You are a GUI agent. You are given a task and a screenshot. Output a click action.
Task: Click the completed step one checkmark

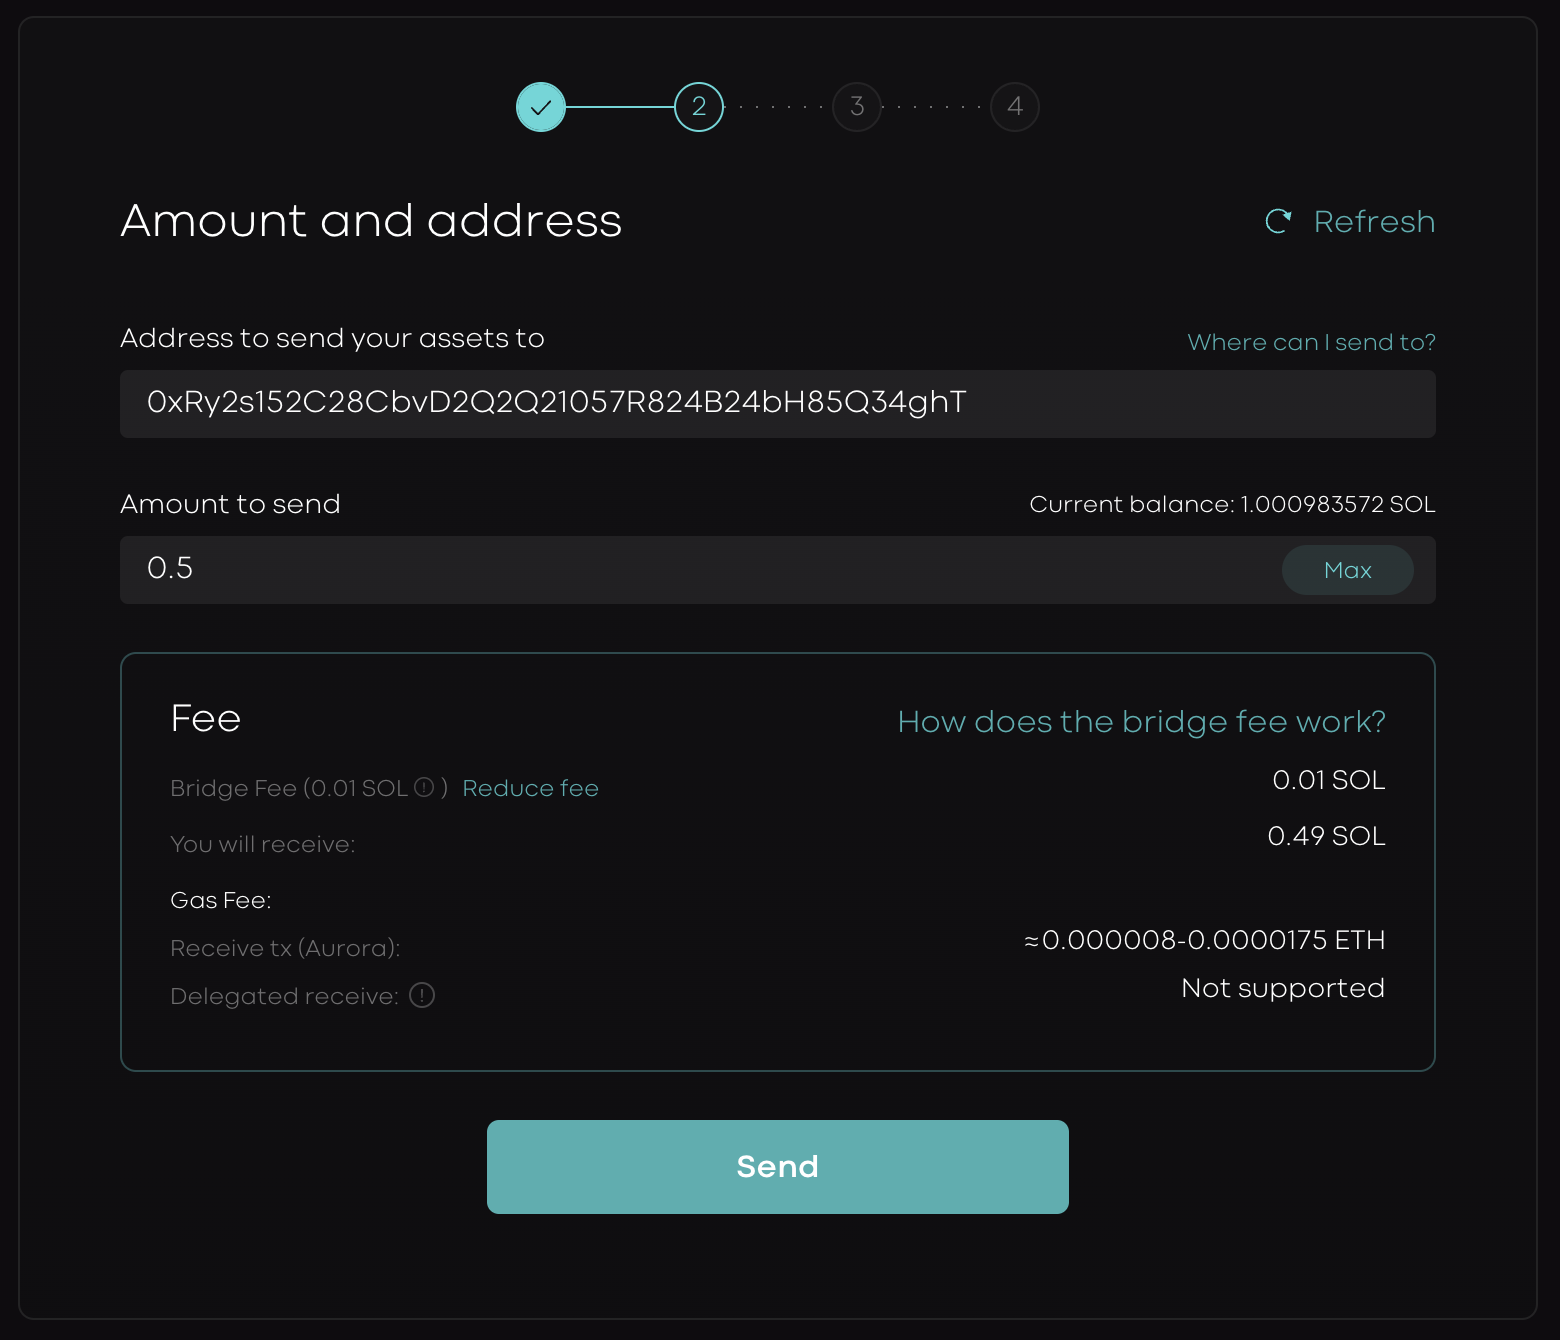(541, 107)
